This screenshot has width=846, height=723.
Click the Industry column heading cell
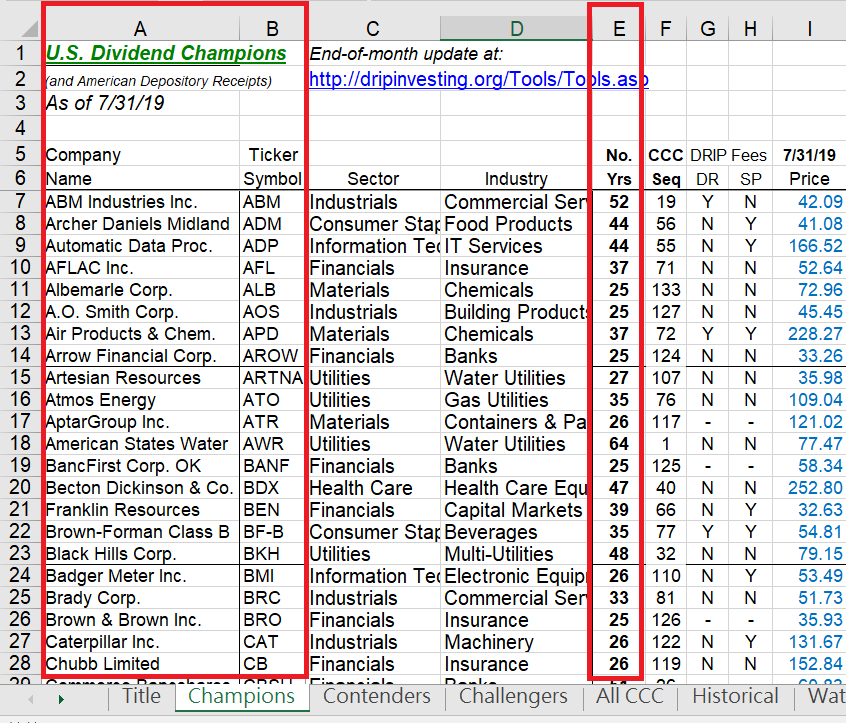[x=516, y=179]
